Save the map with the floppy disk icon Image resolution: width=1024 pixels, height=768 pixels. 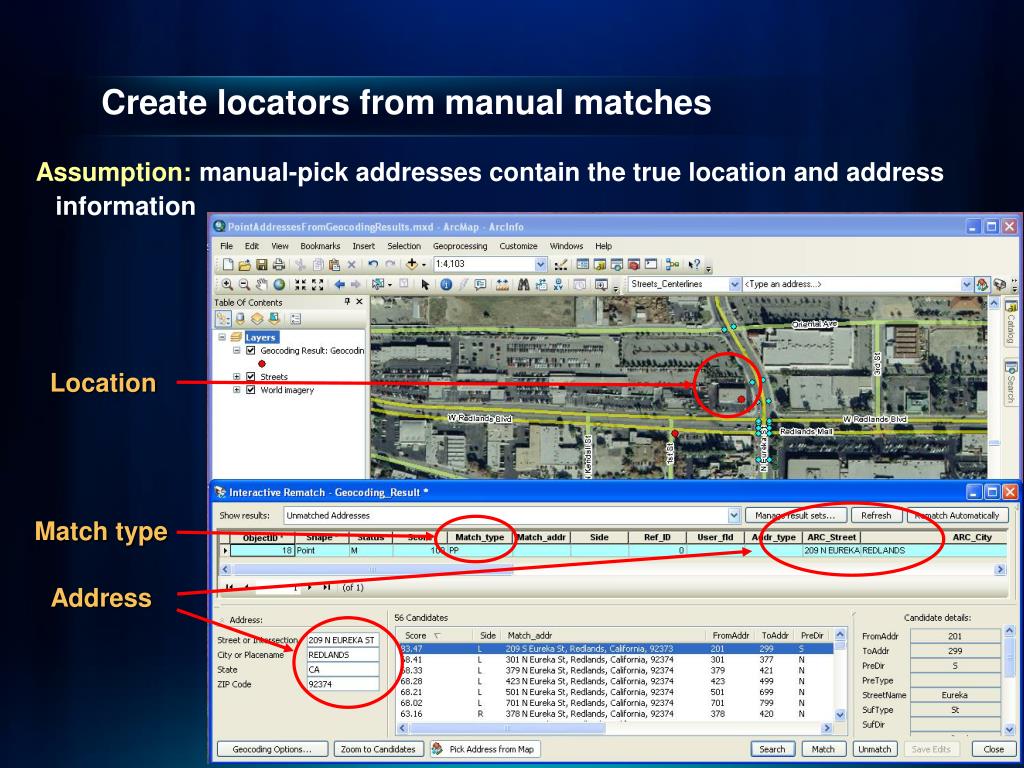[261, 264]
